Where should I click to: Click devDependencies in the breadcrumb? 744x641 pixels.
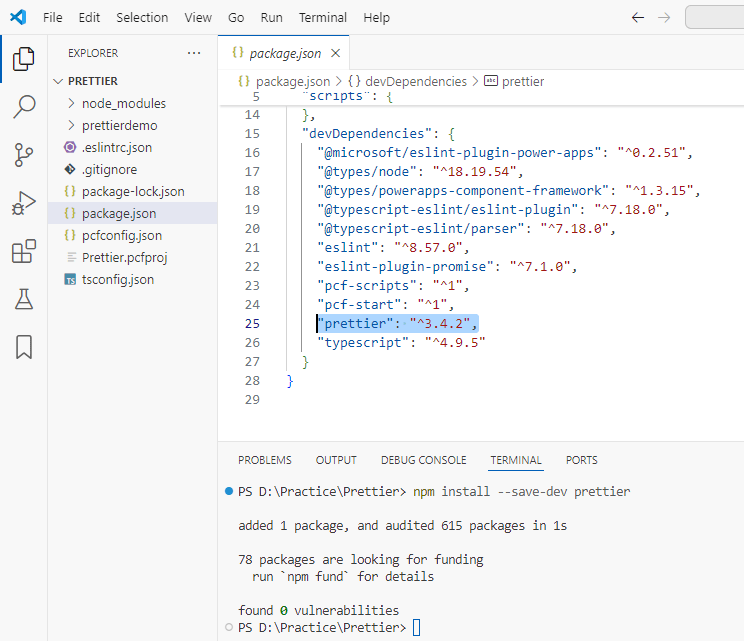click(415, 81)
